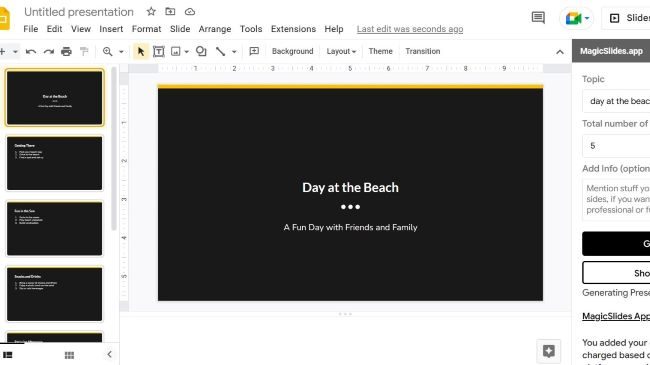Select the Line tool
Screen dimensions: 650x365
[220, 51]
